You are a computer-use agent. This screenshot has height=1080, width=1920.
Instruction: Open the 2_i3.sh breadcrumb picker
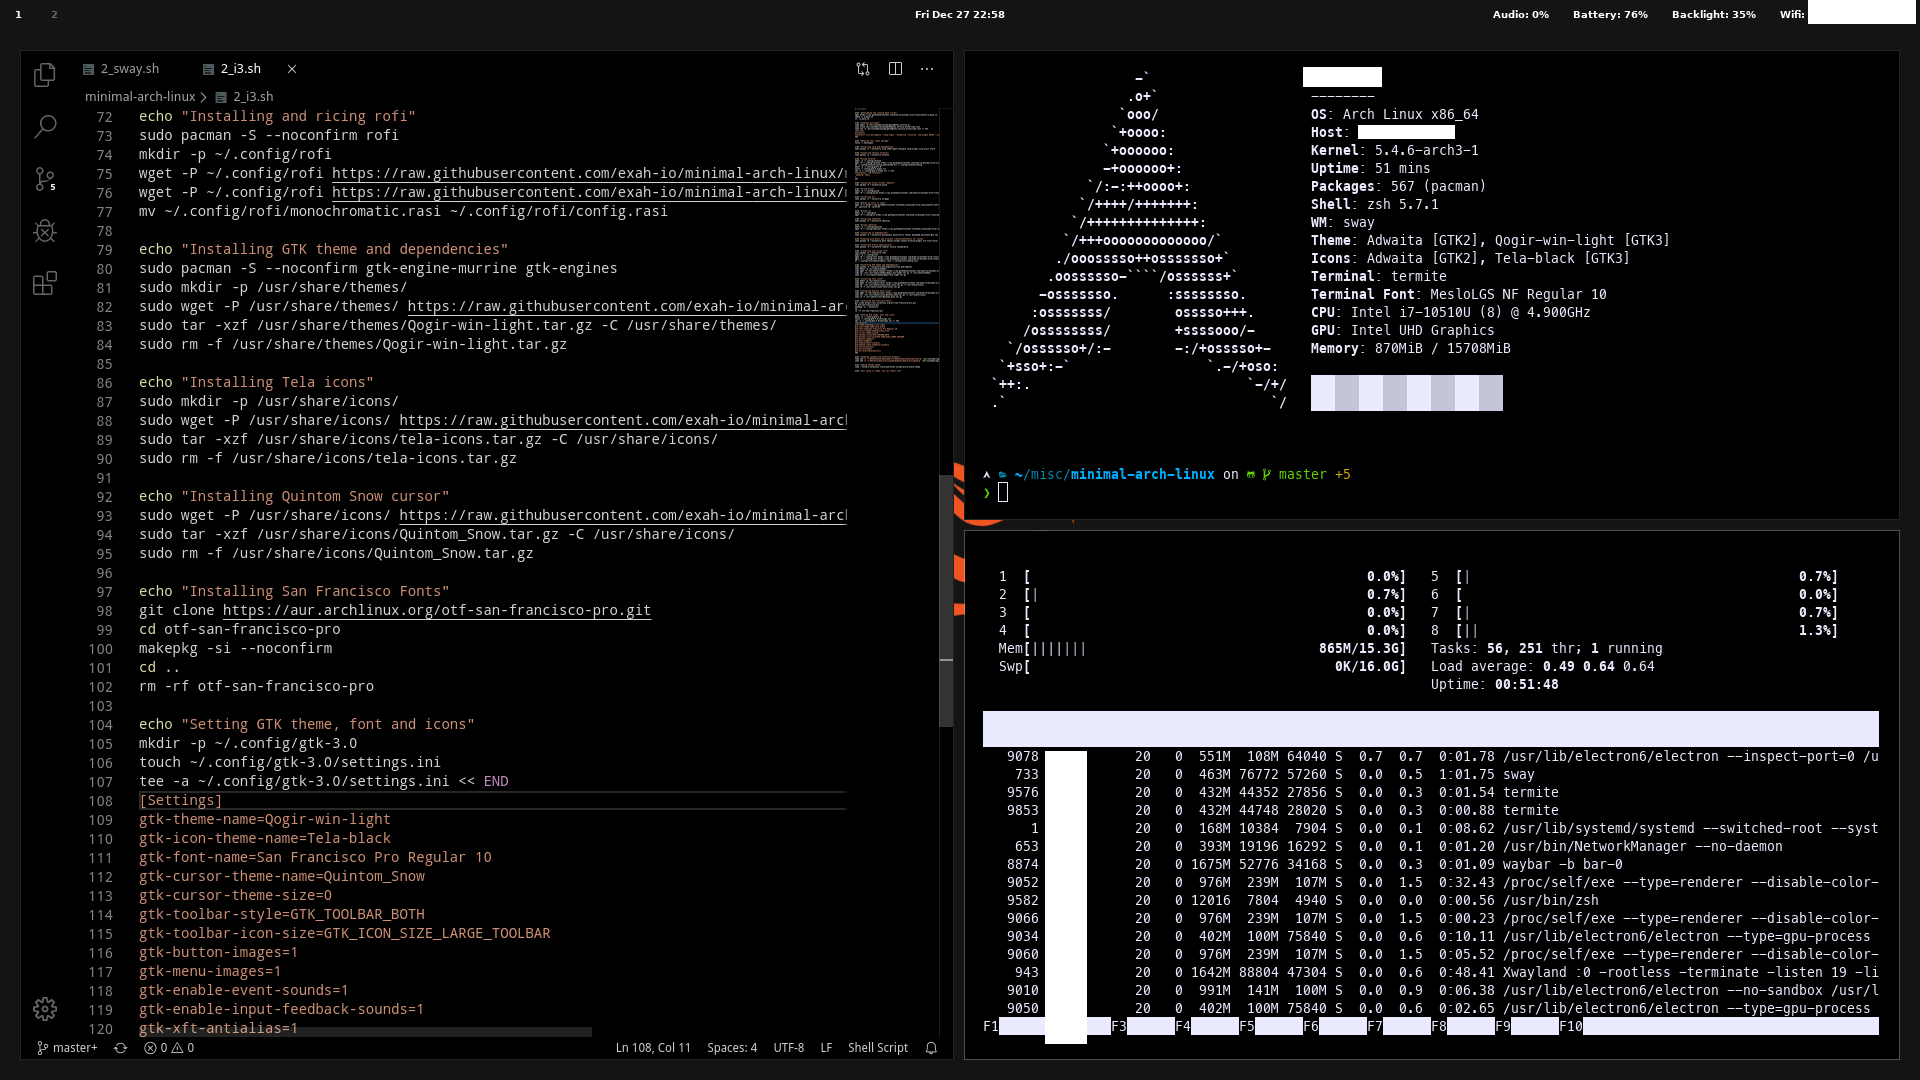click(252, 97)
